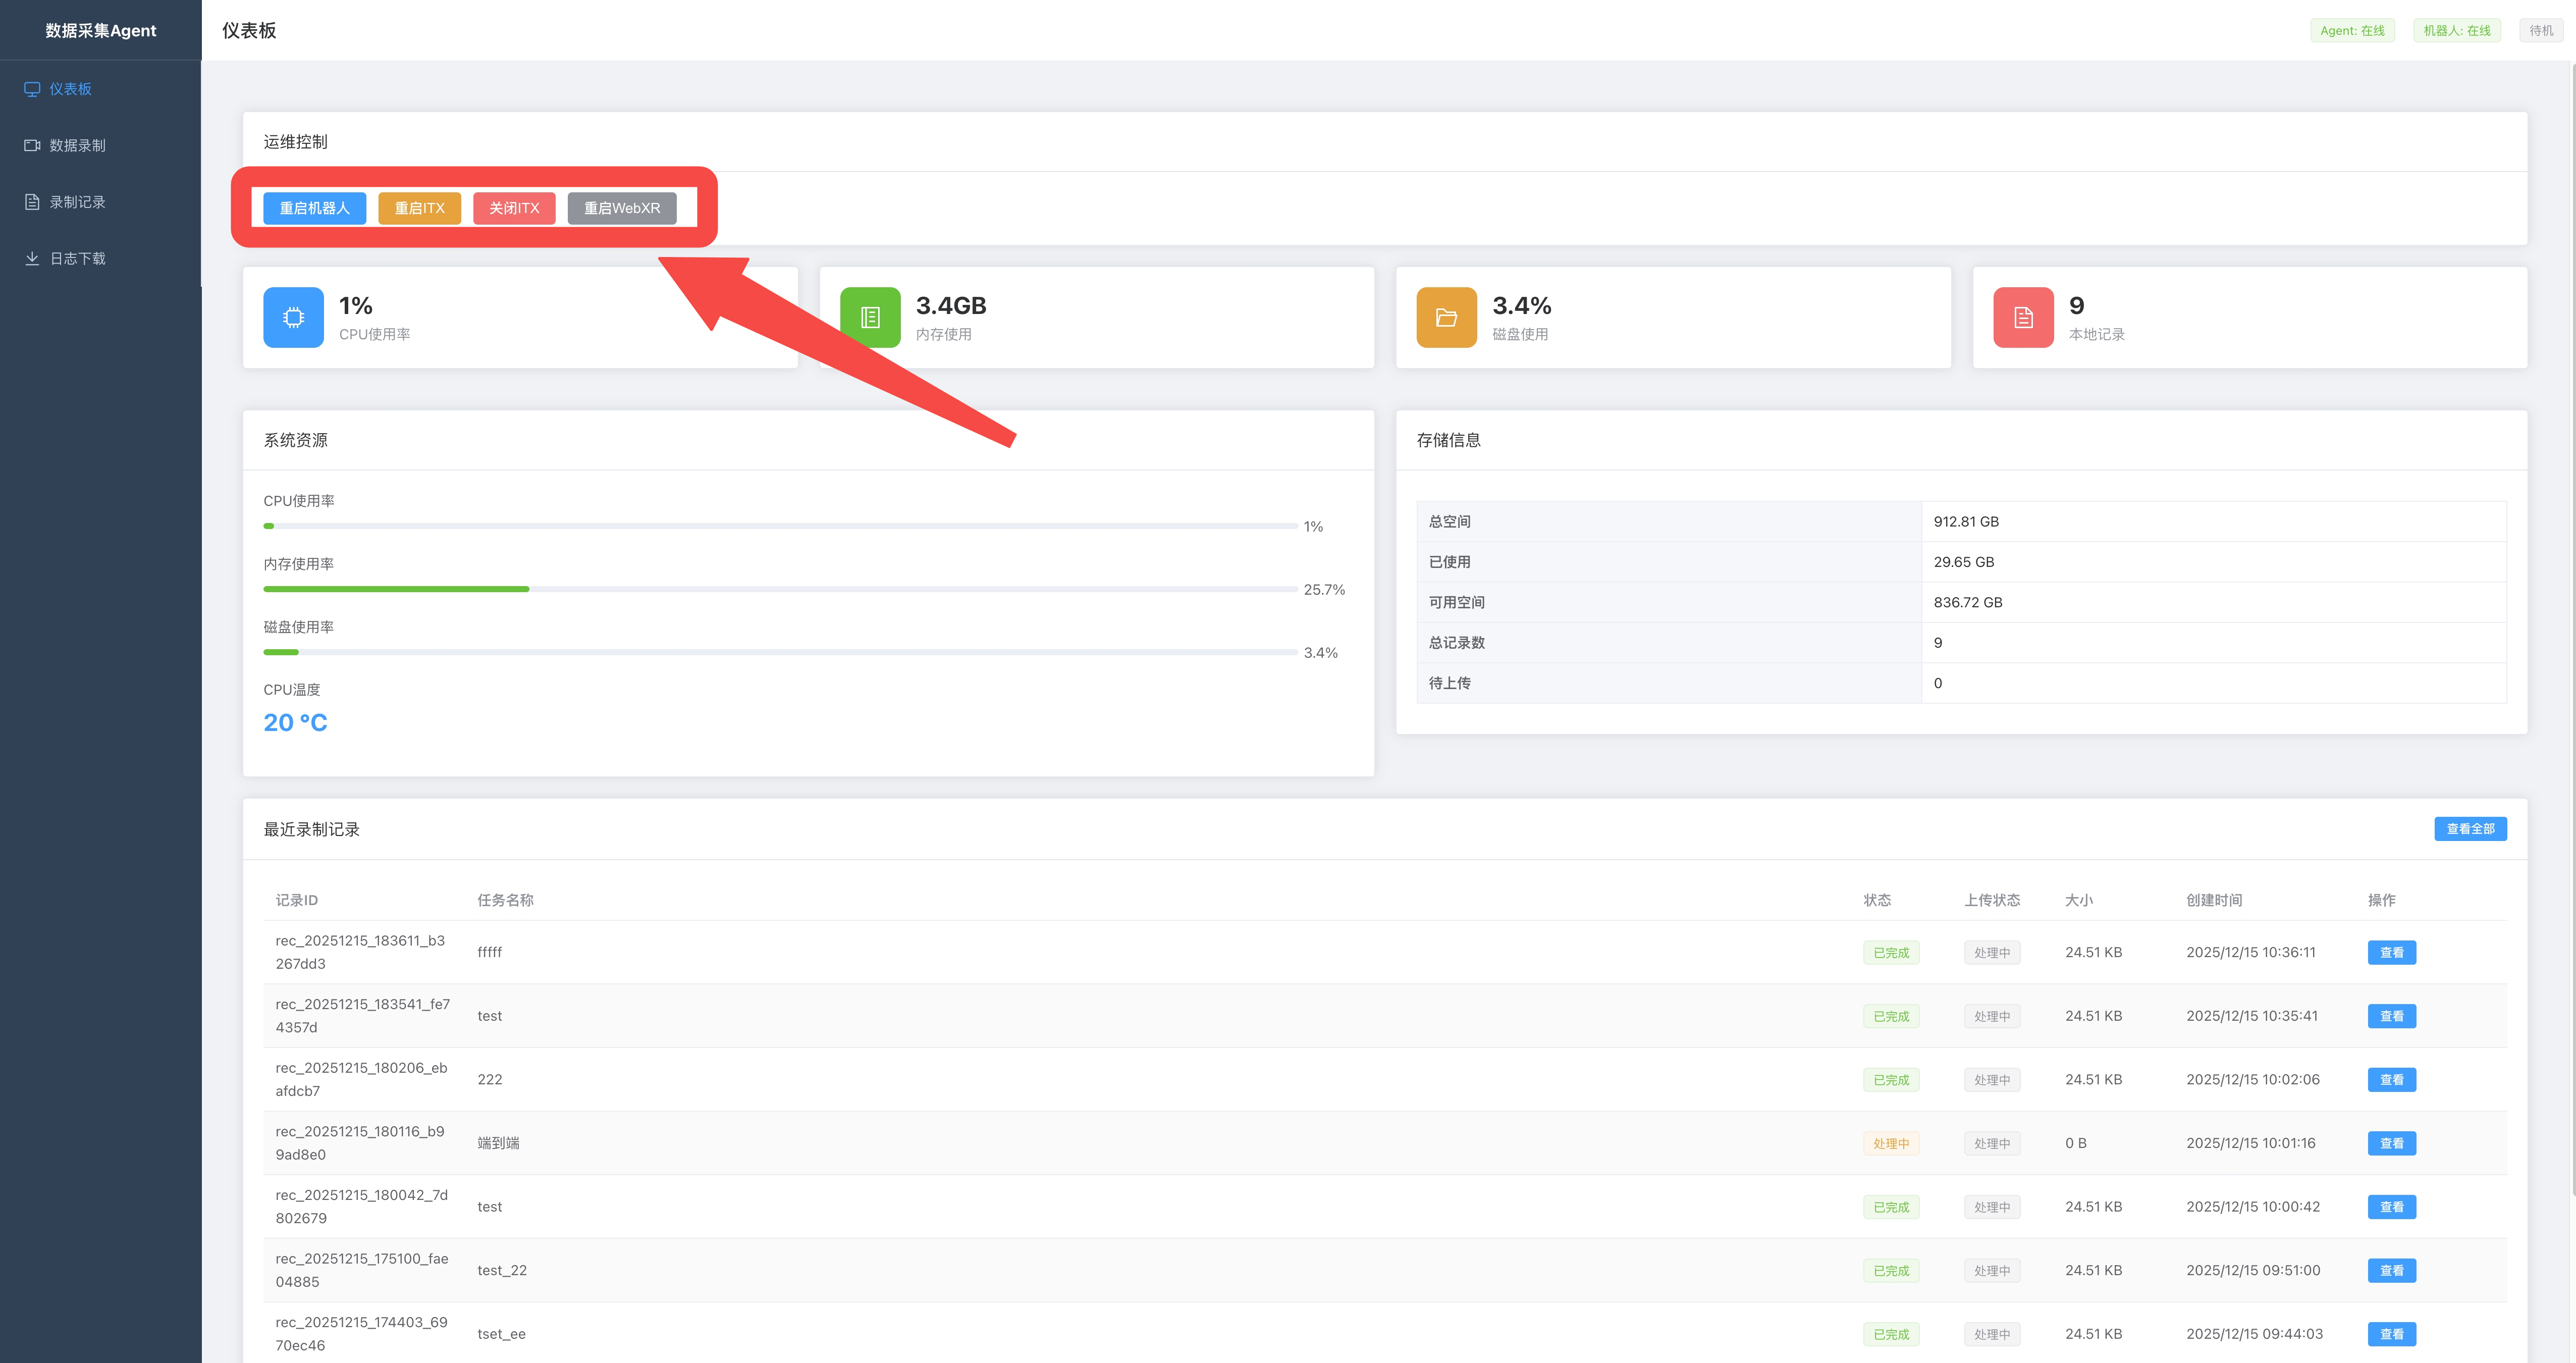
Task: Go to 录制记录 in the sidebar
Action: tap(100, 202)
